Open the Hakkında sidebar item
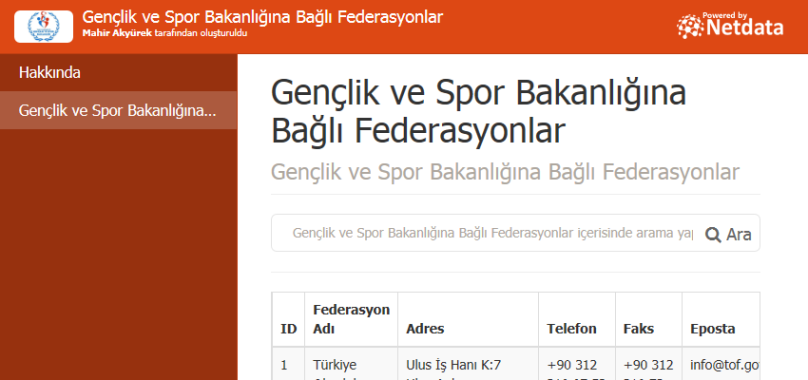 [x=119, y=73]
